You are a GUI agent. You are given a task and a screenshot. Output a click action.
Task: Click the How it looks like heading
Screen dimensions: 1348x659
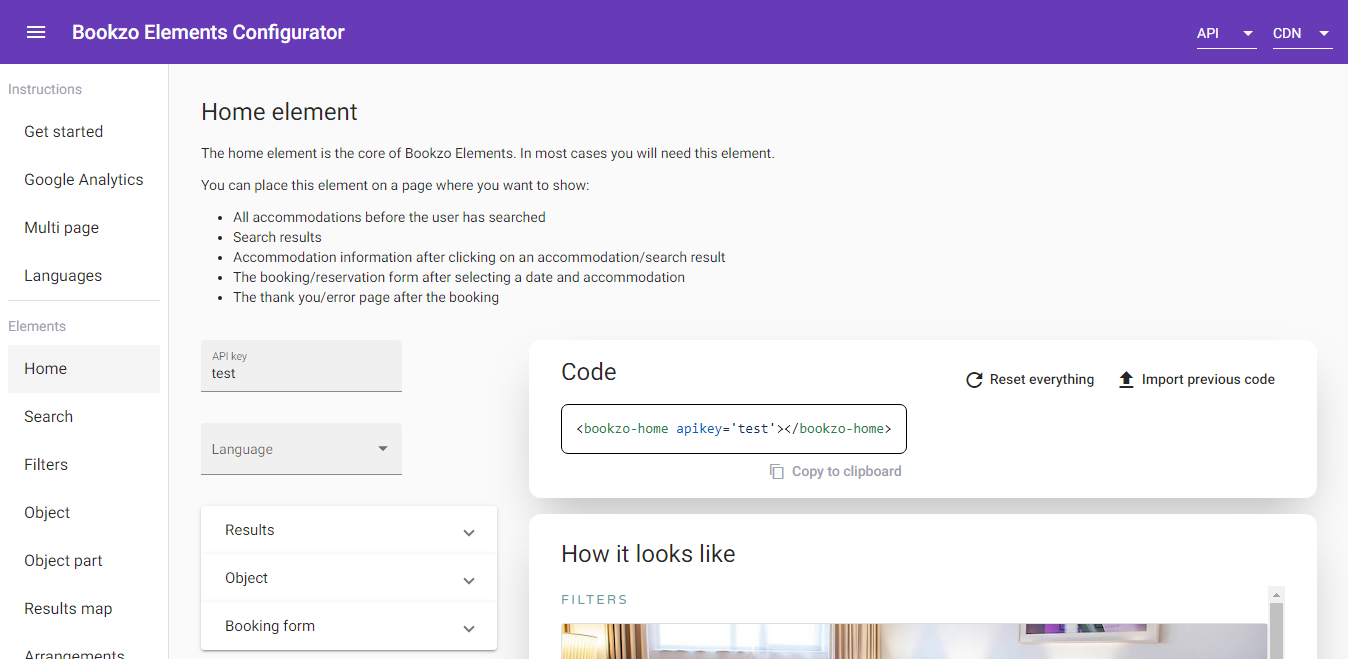point(648,554)
